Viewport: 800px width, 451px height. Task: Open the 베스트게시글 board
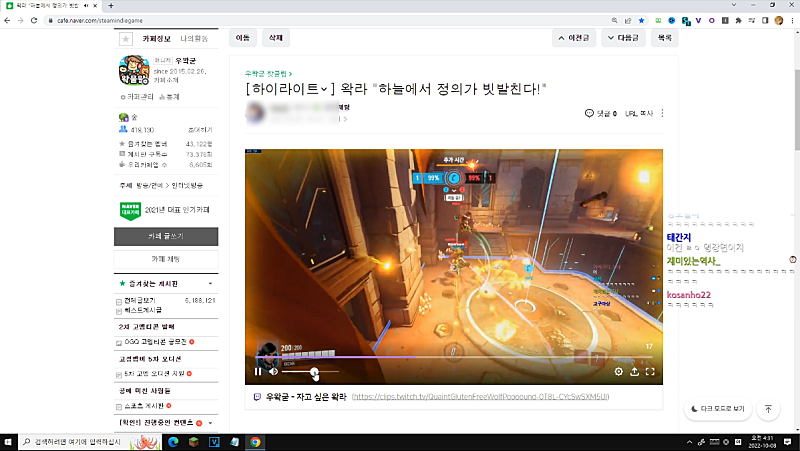point(143,310)
